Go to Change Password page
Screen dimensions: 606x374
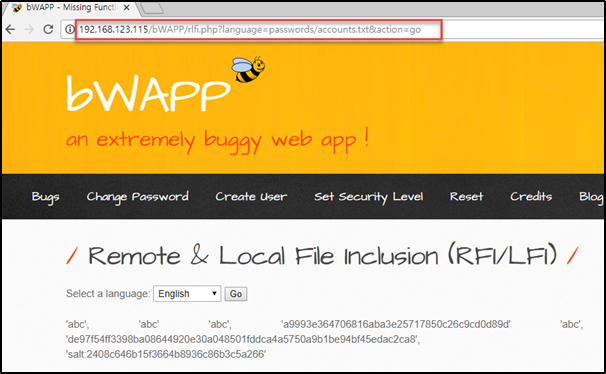click(x=138, y=197)
